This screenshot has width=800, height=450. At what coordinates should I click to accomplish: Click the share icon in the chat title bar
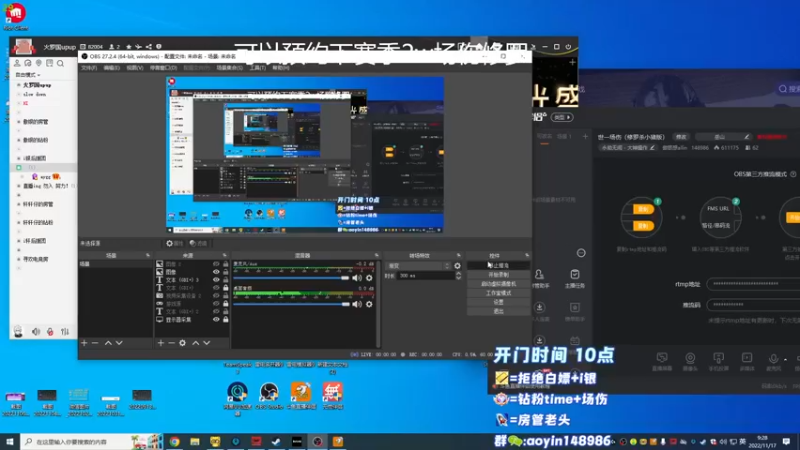(x=148, y=47)
